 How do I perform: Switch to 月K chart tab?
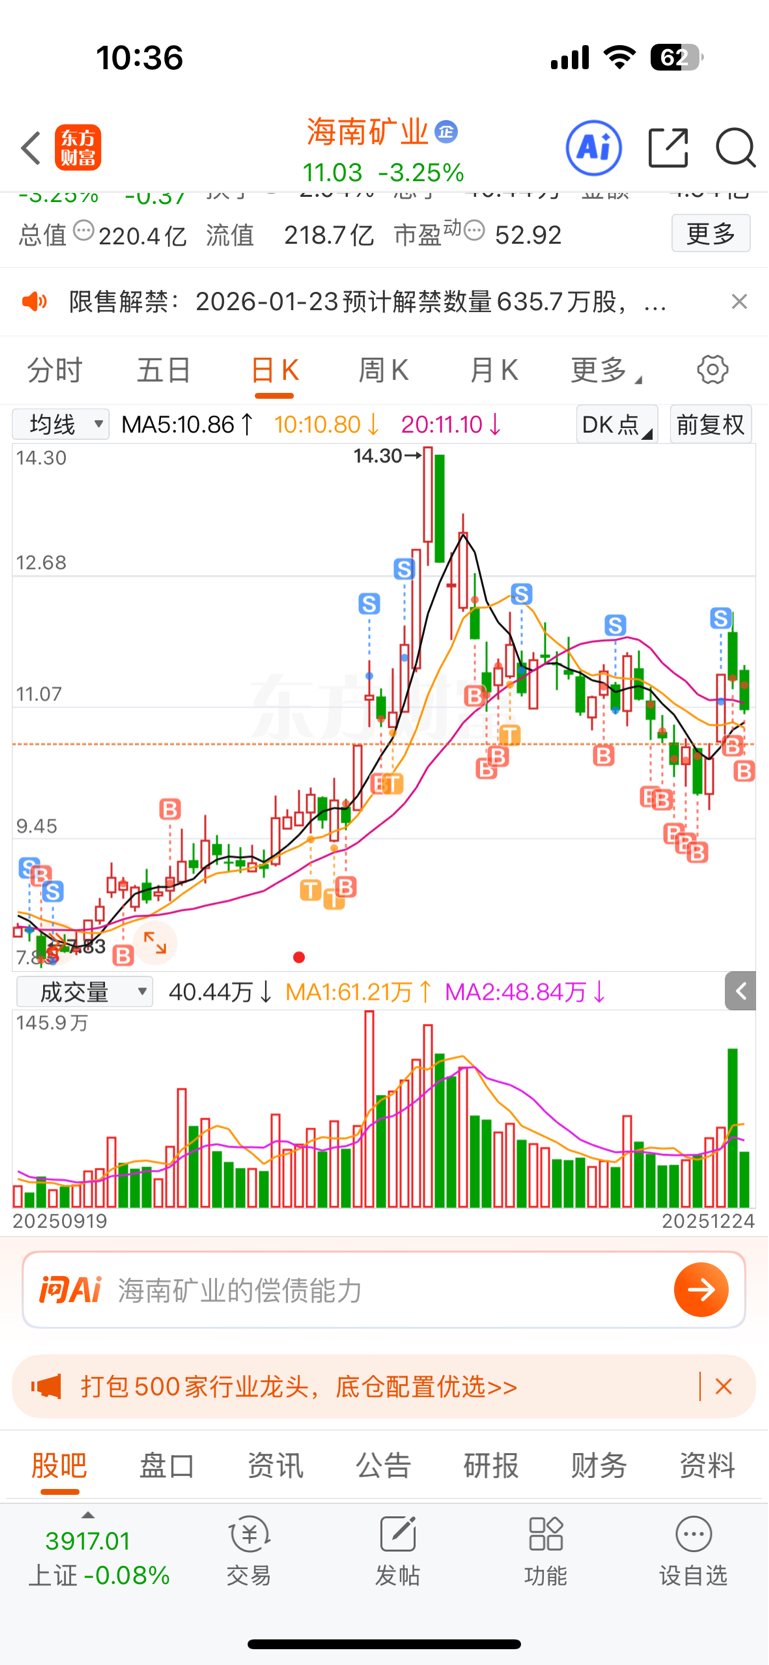(493, 370)
